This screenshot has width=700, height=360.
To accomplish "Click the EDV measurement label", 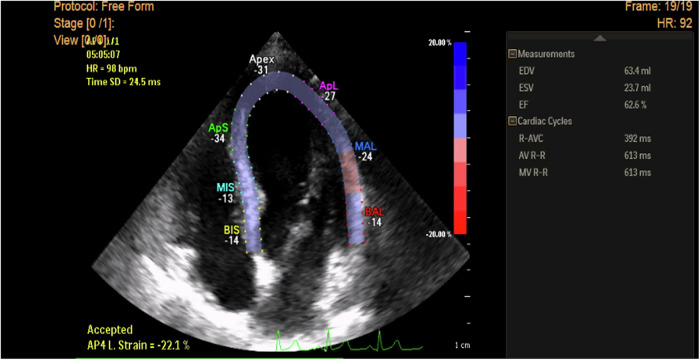I will (526, 71).
